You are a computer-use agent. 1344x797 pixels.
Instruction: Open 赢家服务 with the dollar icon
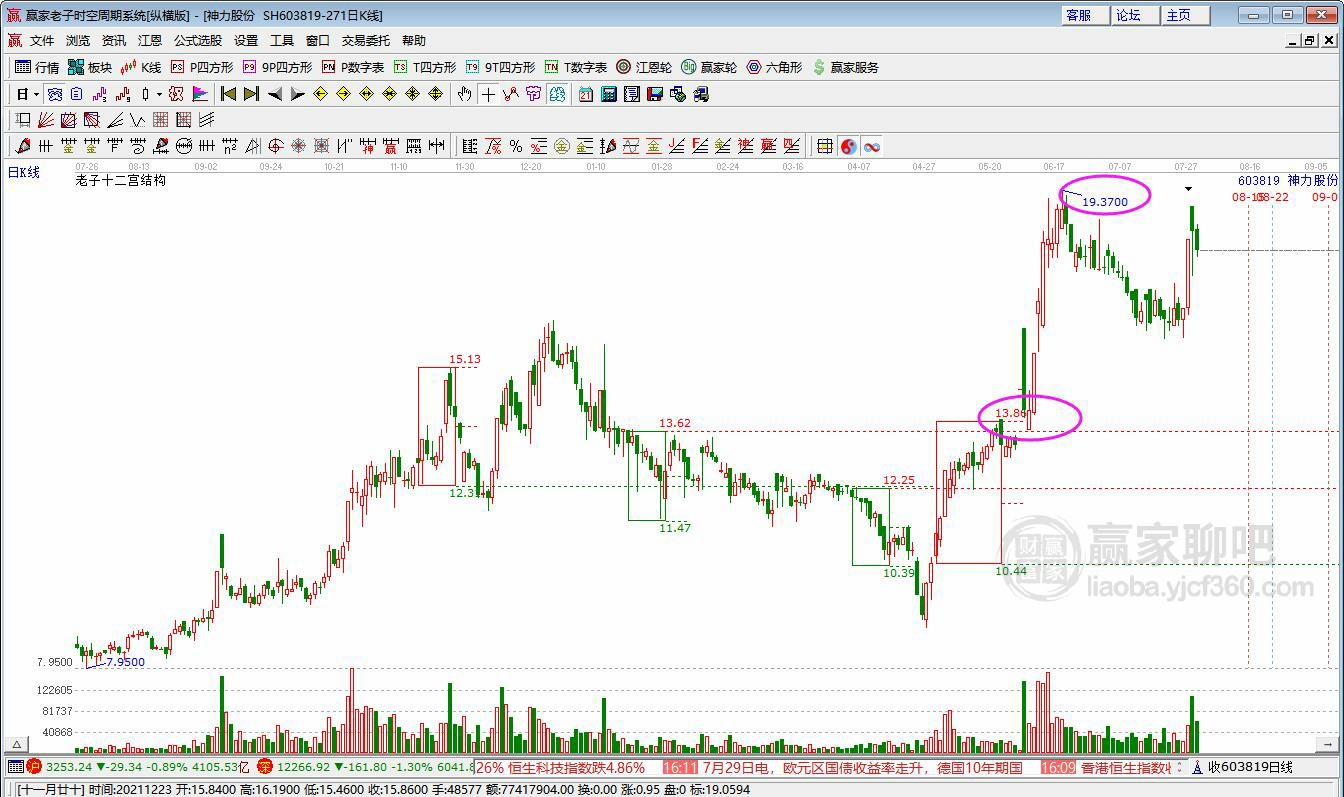[x=846, y=67]
